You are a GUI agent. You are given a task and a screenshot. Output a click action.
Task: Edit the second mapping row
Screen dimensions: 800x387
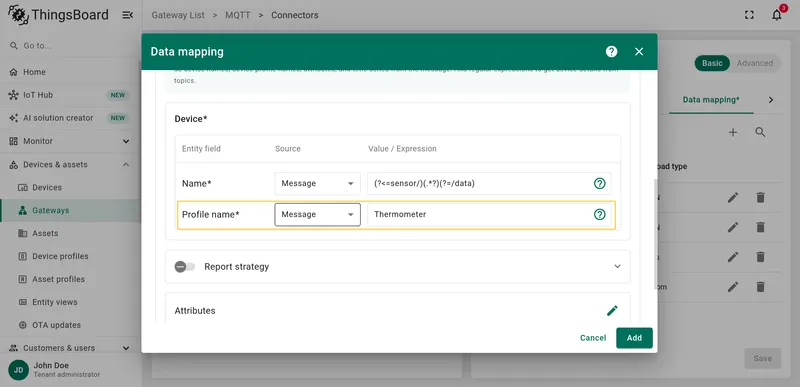click(733, 227)
